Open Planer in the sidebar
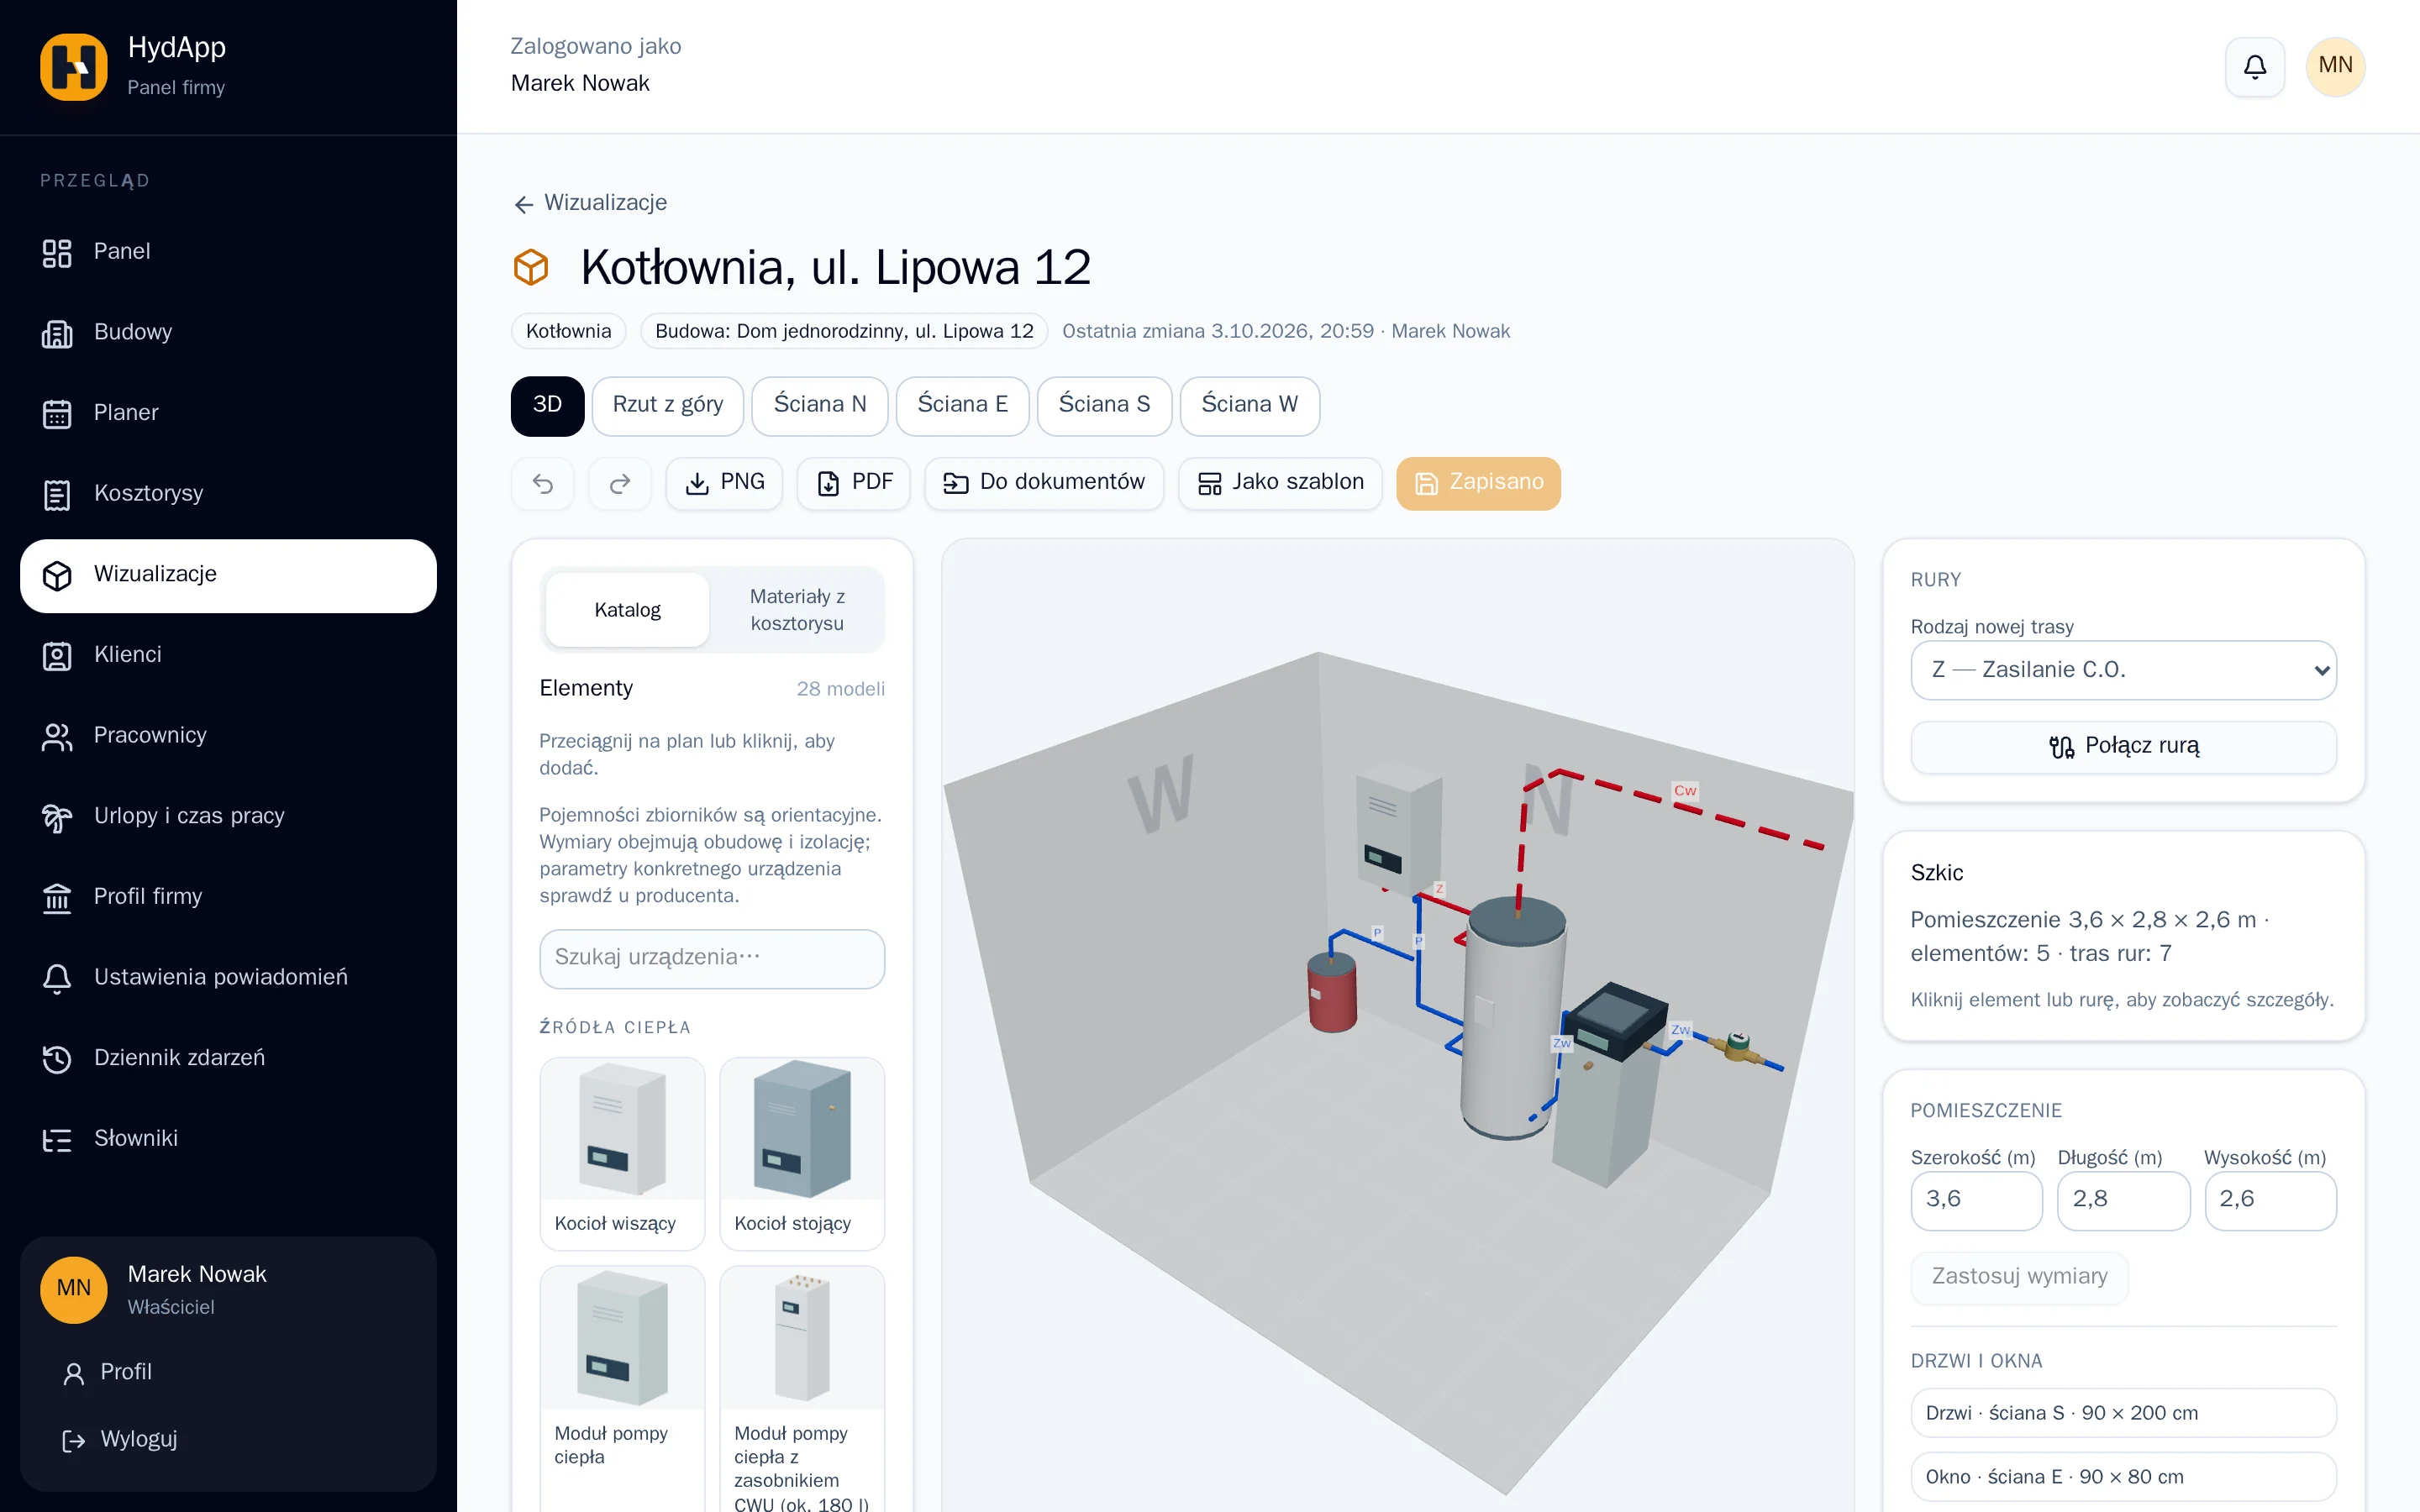The width and height of the screenshot is (2420, 1512). tap(228, 413)
